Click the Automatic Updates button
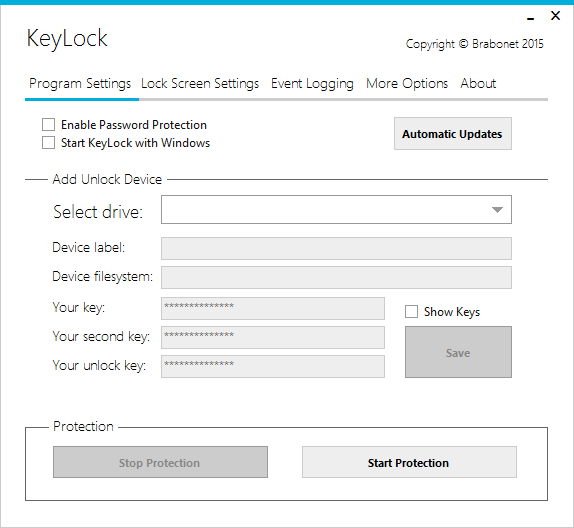Viewport: 574px width, 528px height. pos(453,134)
